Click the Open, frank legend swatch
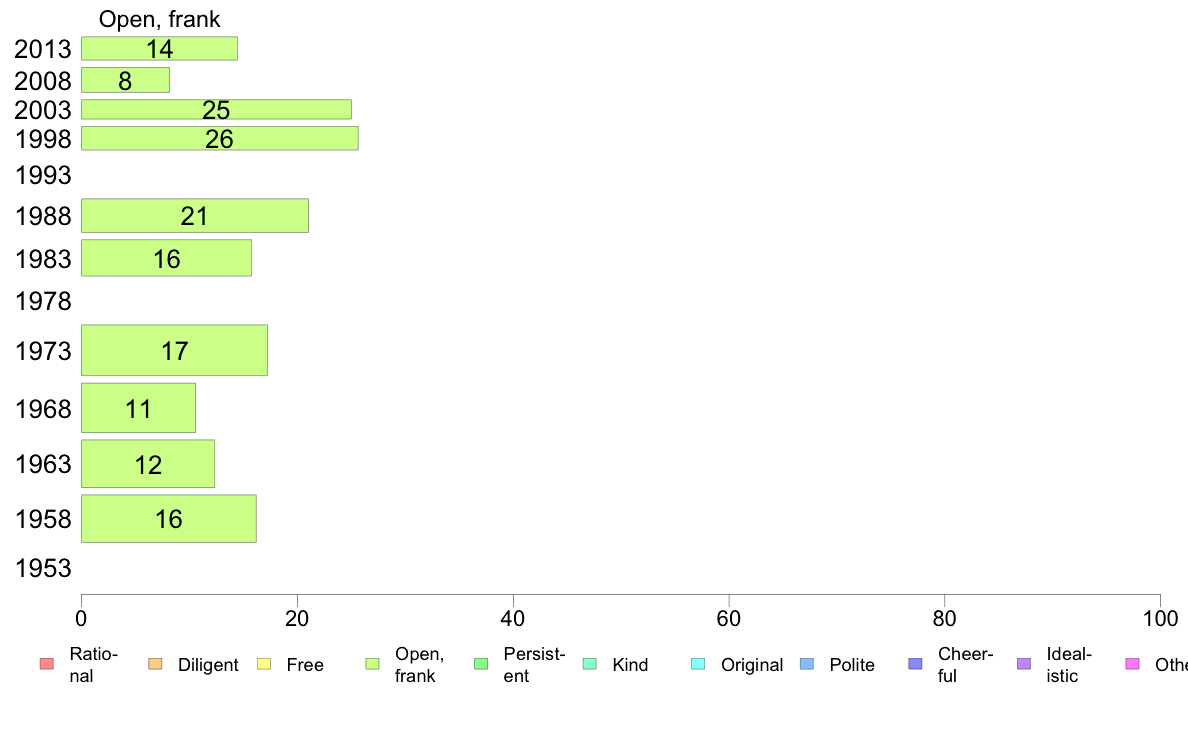Viewport: 1188px width, 736px height. coord(372,664)
